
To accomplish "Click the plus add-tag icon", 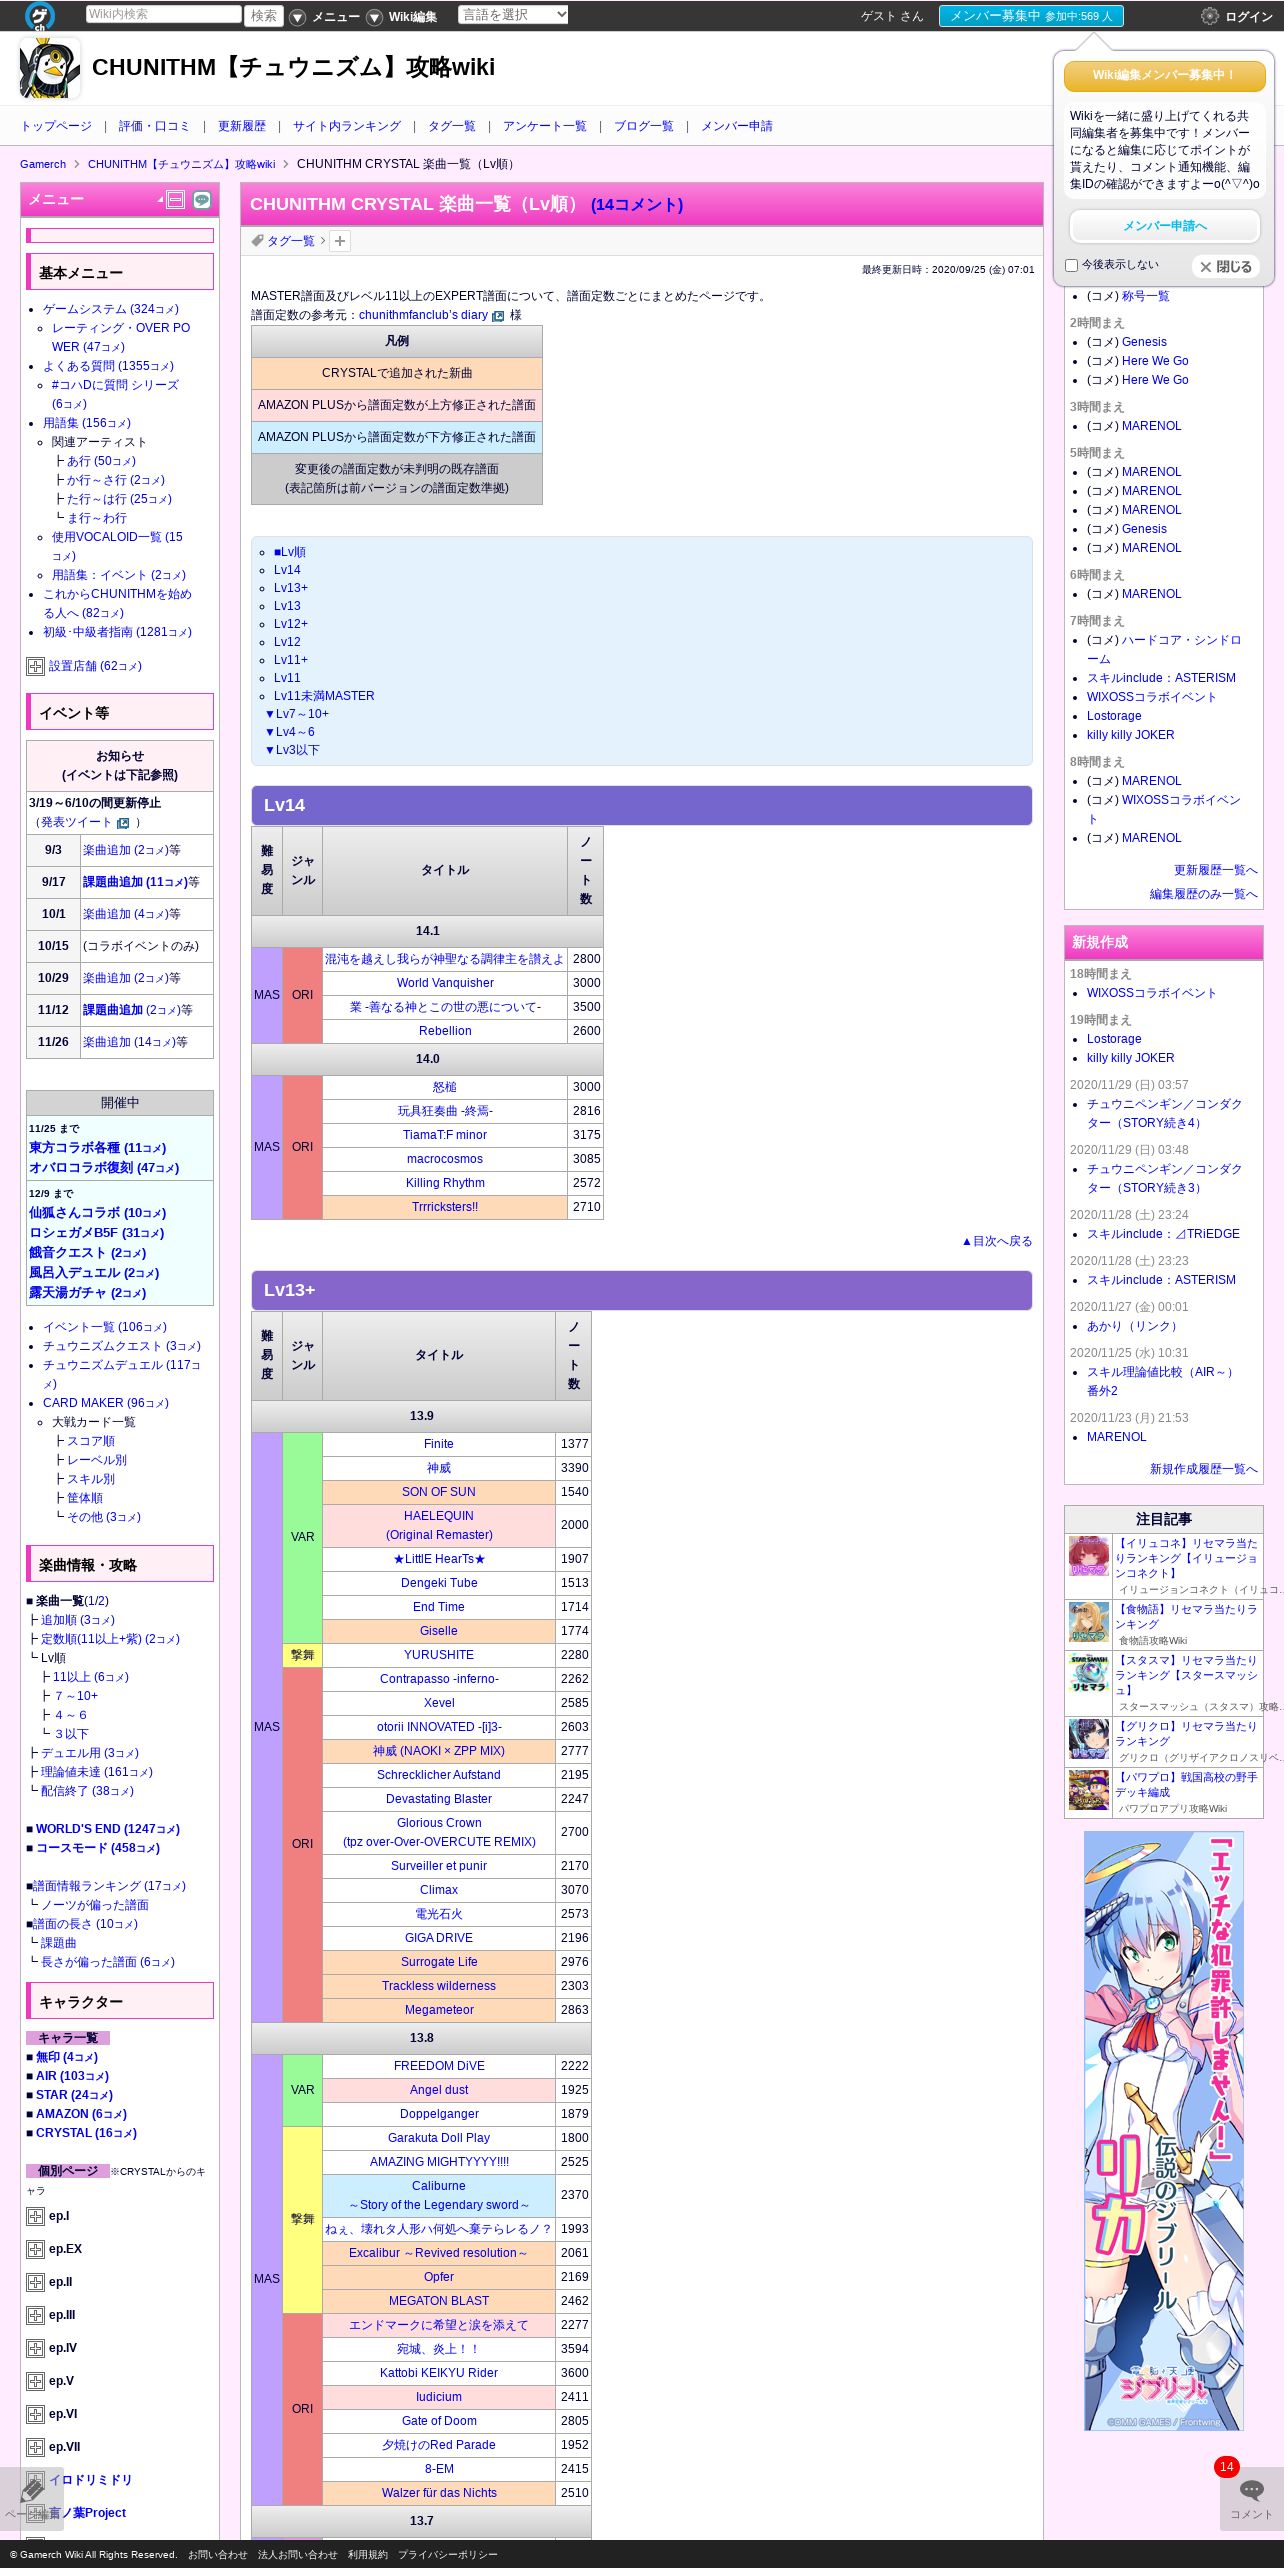I will tap(340, 241).
